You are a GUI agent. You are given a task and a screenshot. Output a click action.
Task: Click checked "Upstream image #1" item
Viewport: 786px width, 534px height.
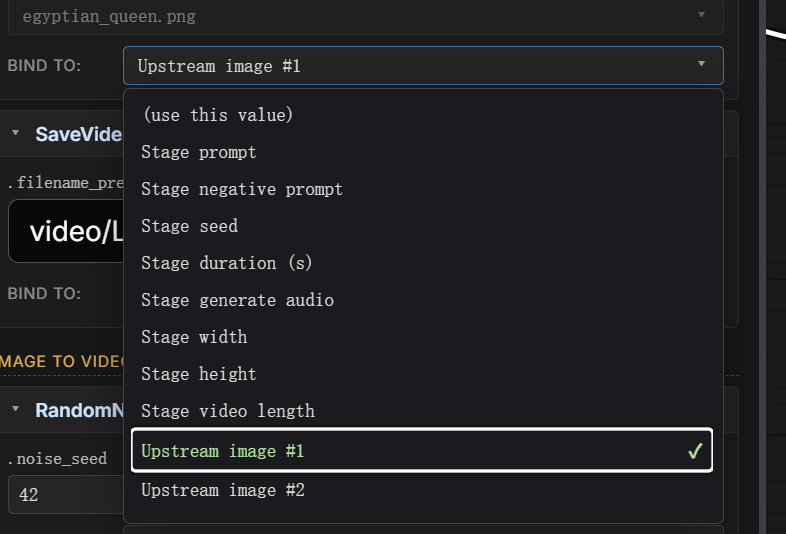pyautogui.click(x=423, y=450)
